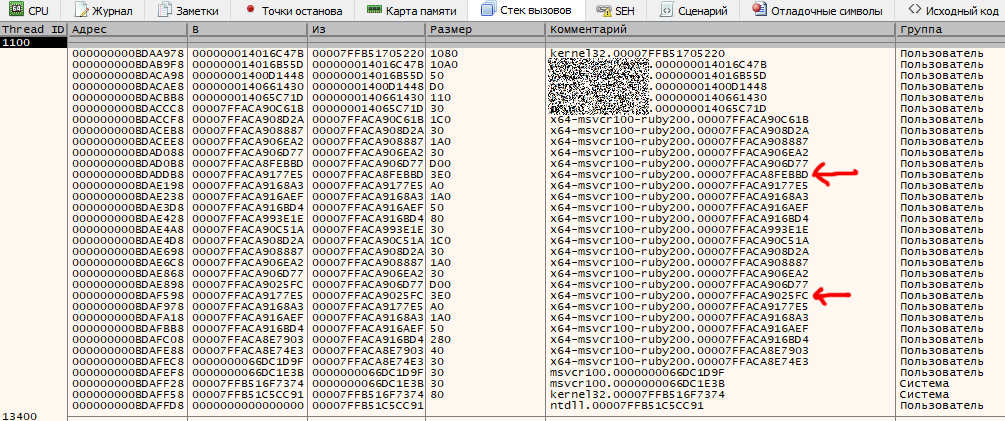The width and height of the screenshot is (1005, 421).
Task: Select address 000000000BDADDB8
Action: [x=128, y=174]
